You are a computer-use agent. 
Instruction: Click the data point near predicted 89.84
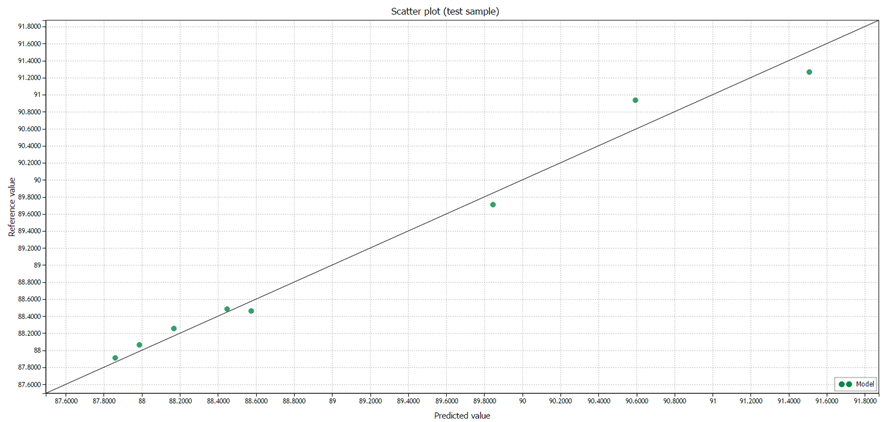492,205
